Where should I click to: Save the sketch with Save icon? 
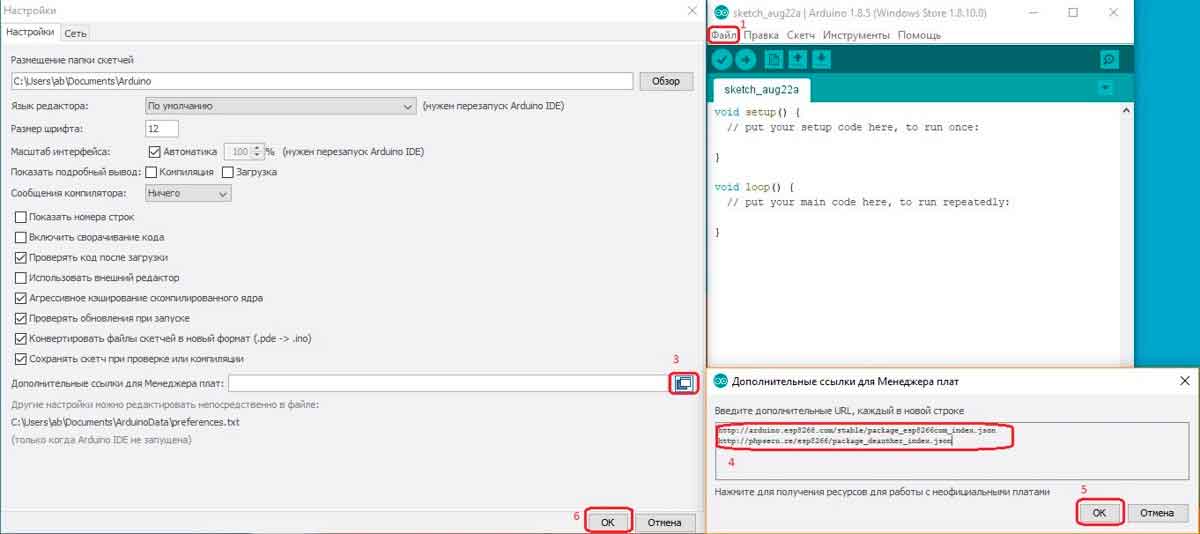coord(821,59)
